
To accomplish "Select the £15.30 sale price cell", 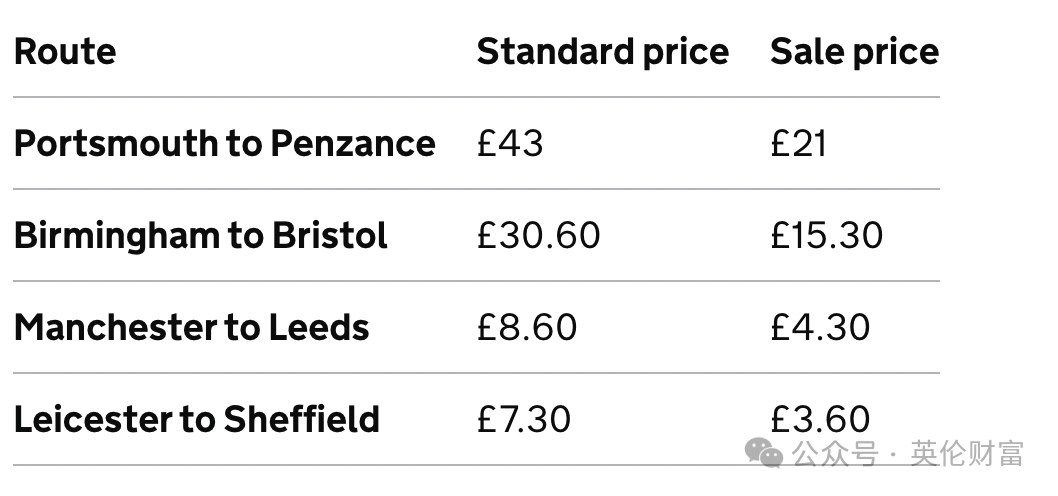I will (x=827, y=236).
